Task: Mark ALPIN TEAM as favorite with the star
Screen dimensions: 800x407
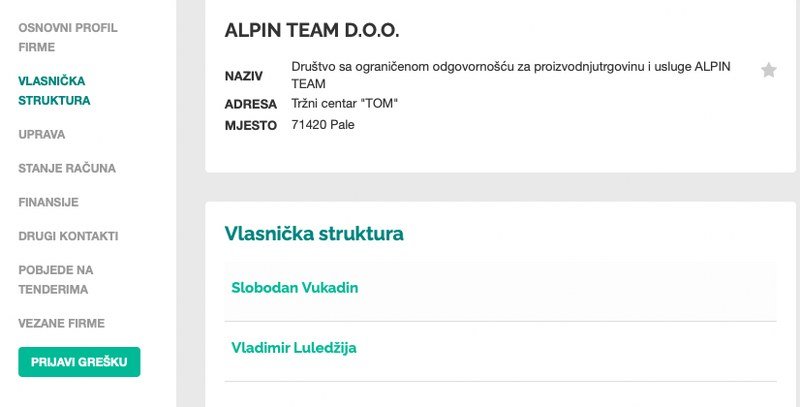Action: click(768, 70)
